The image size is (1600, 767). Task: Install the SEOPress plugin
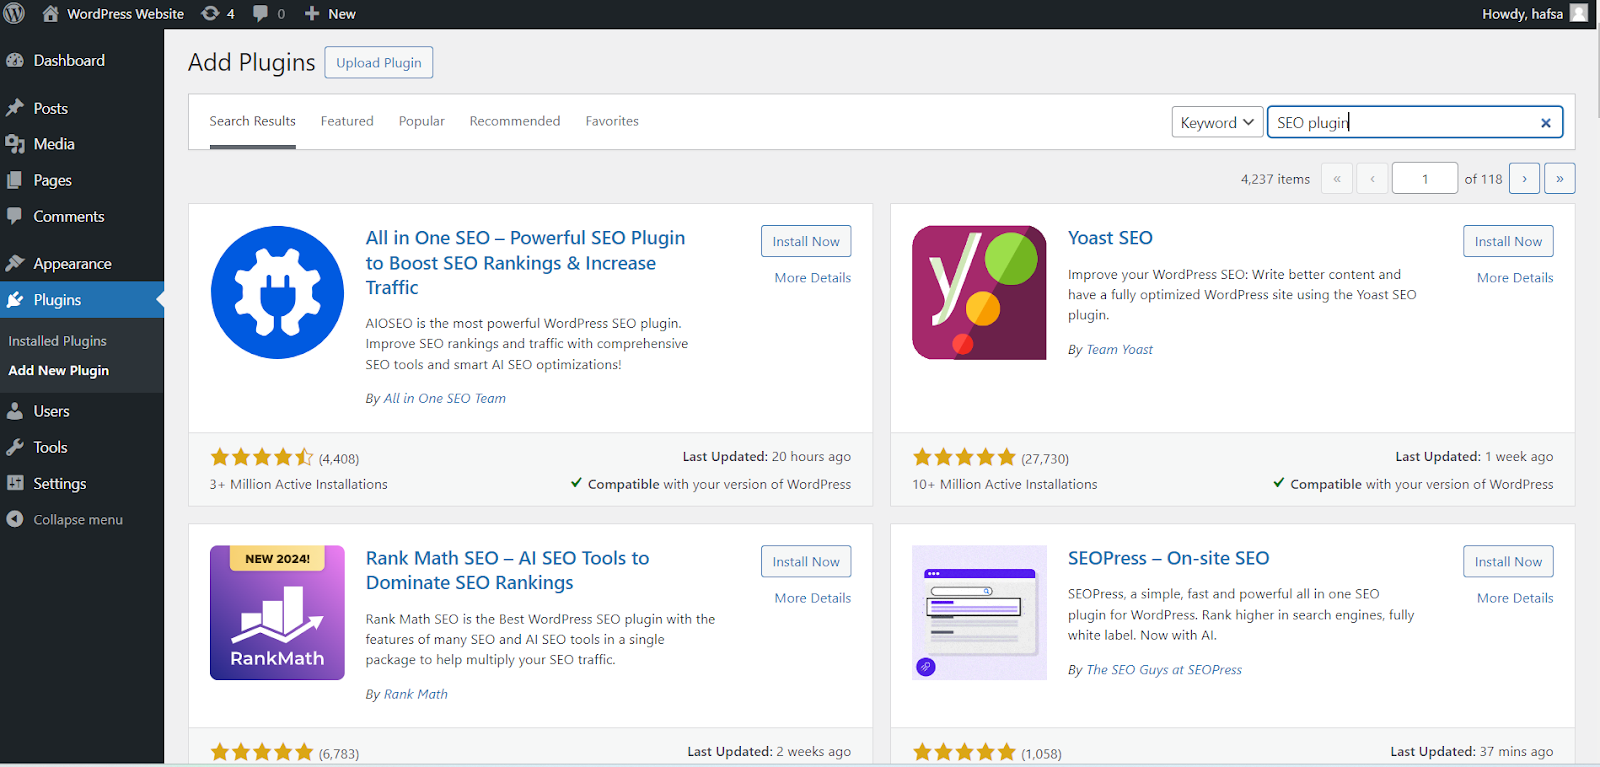pos(1508,561)
